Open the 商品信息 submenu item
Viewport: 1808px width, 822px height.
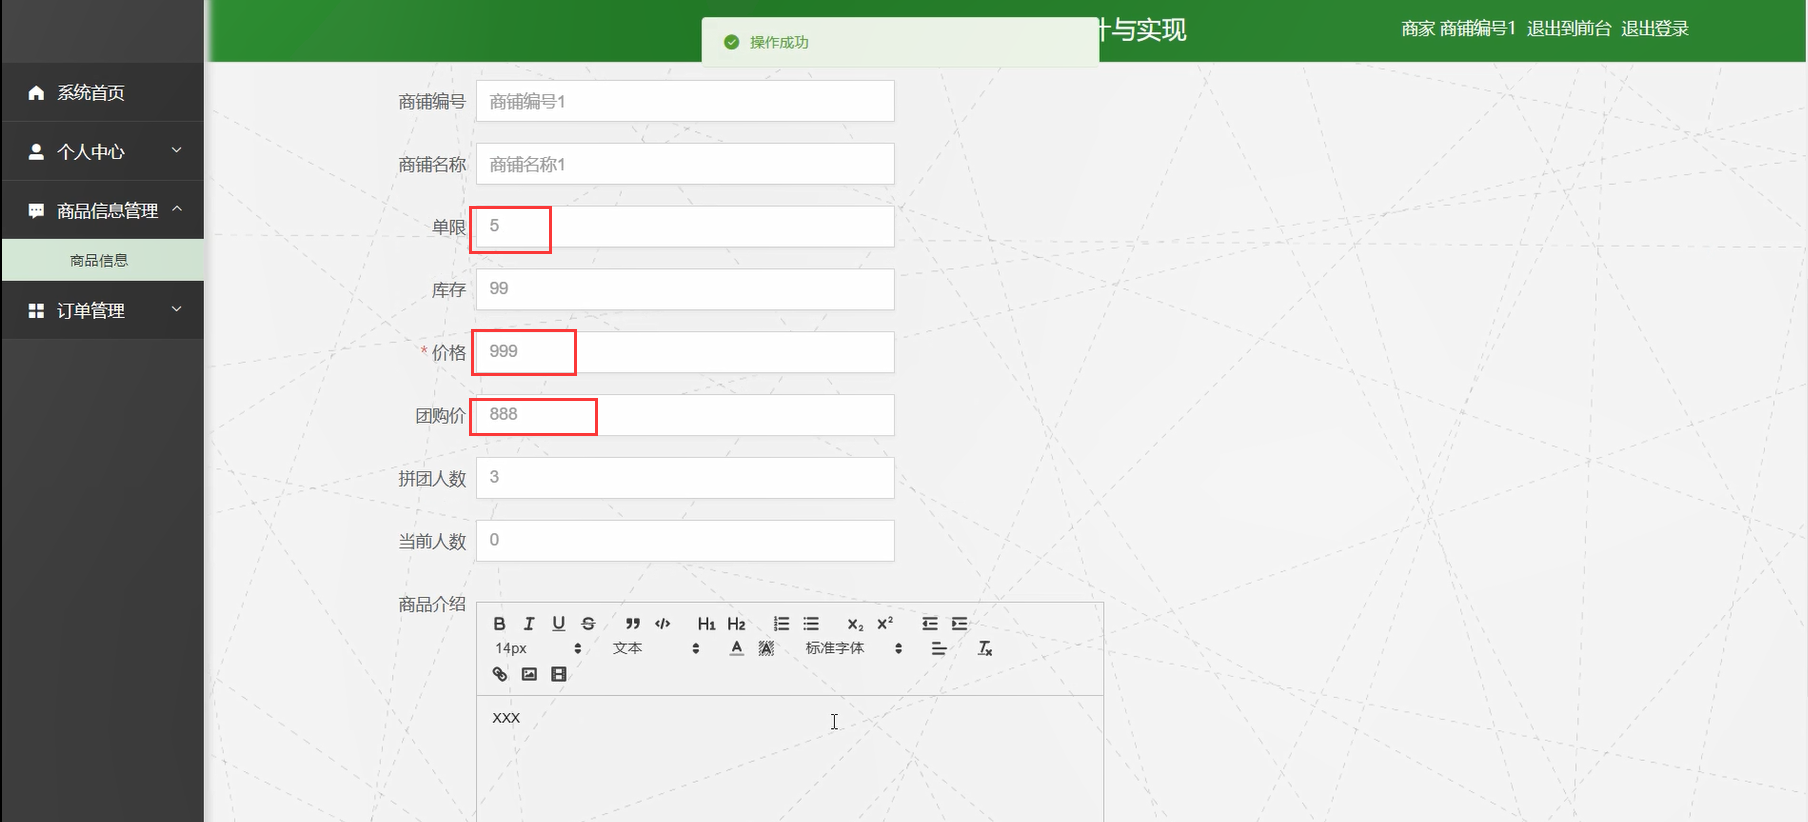tap(102, 260)
